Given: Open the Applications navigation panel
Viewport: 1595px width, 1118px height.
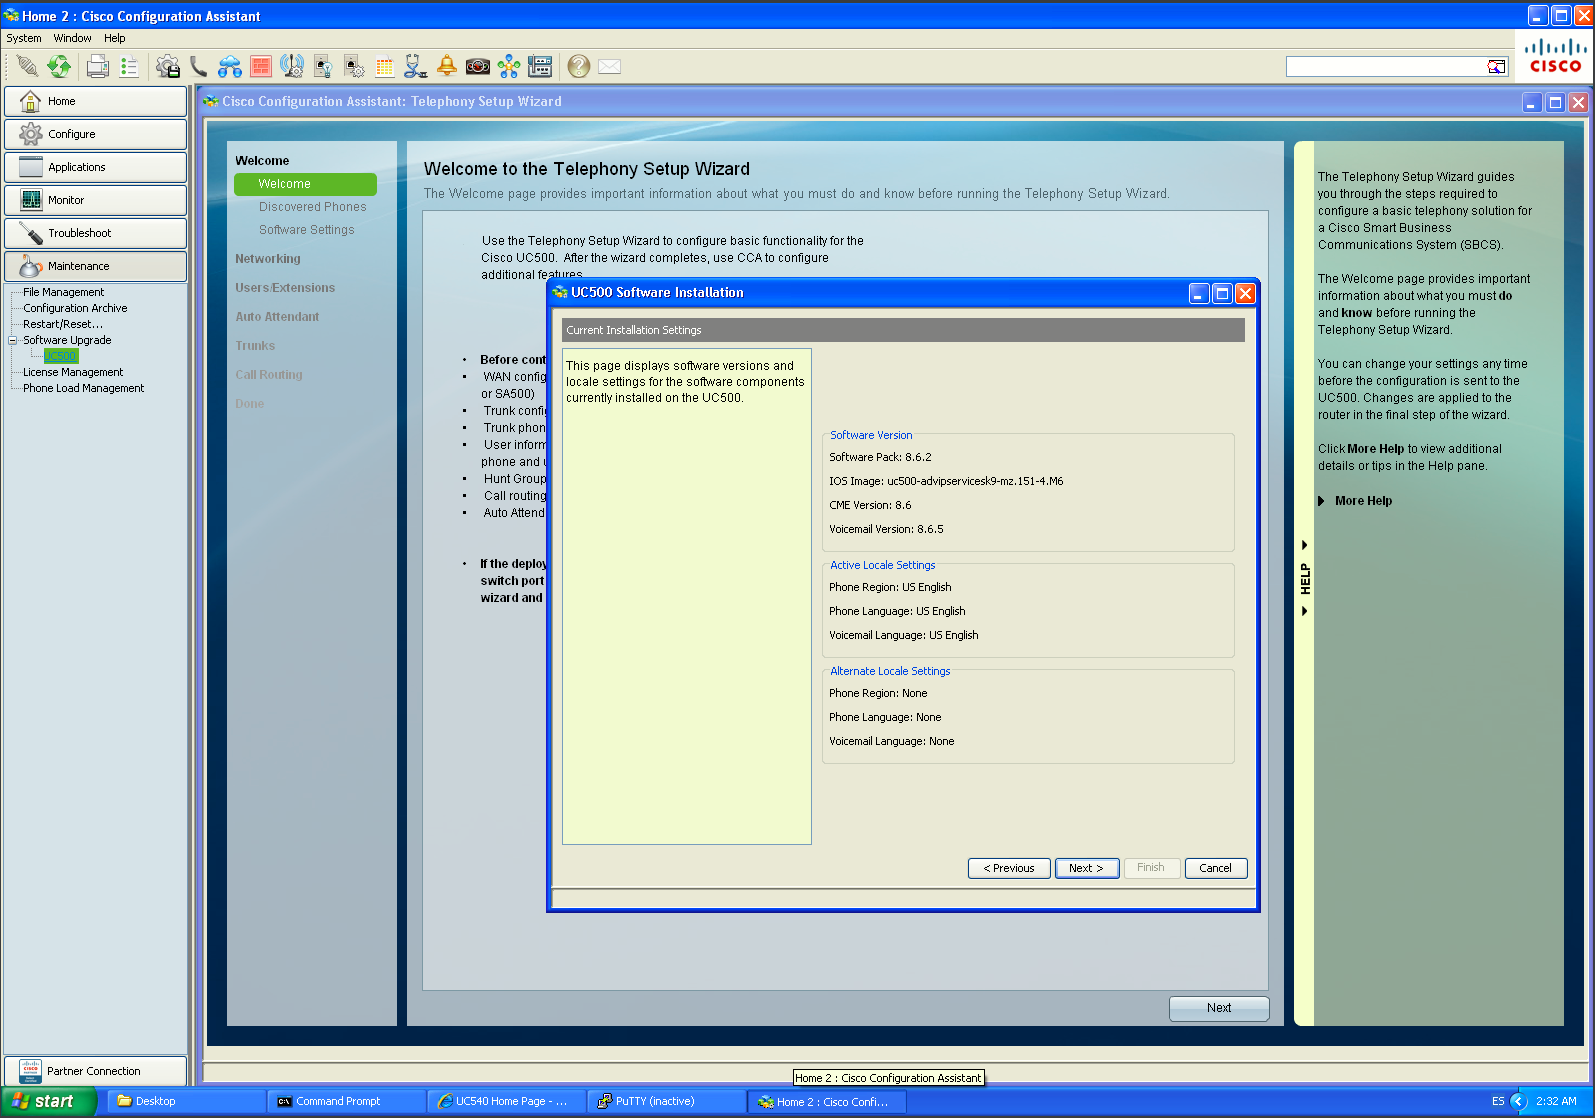Looking at the screenshot, I should [x=95, y=167].
